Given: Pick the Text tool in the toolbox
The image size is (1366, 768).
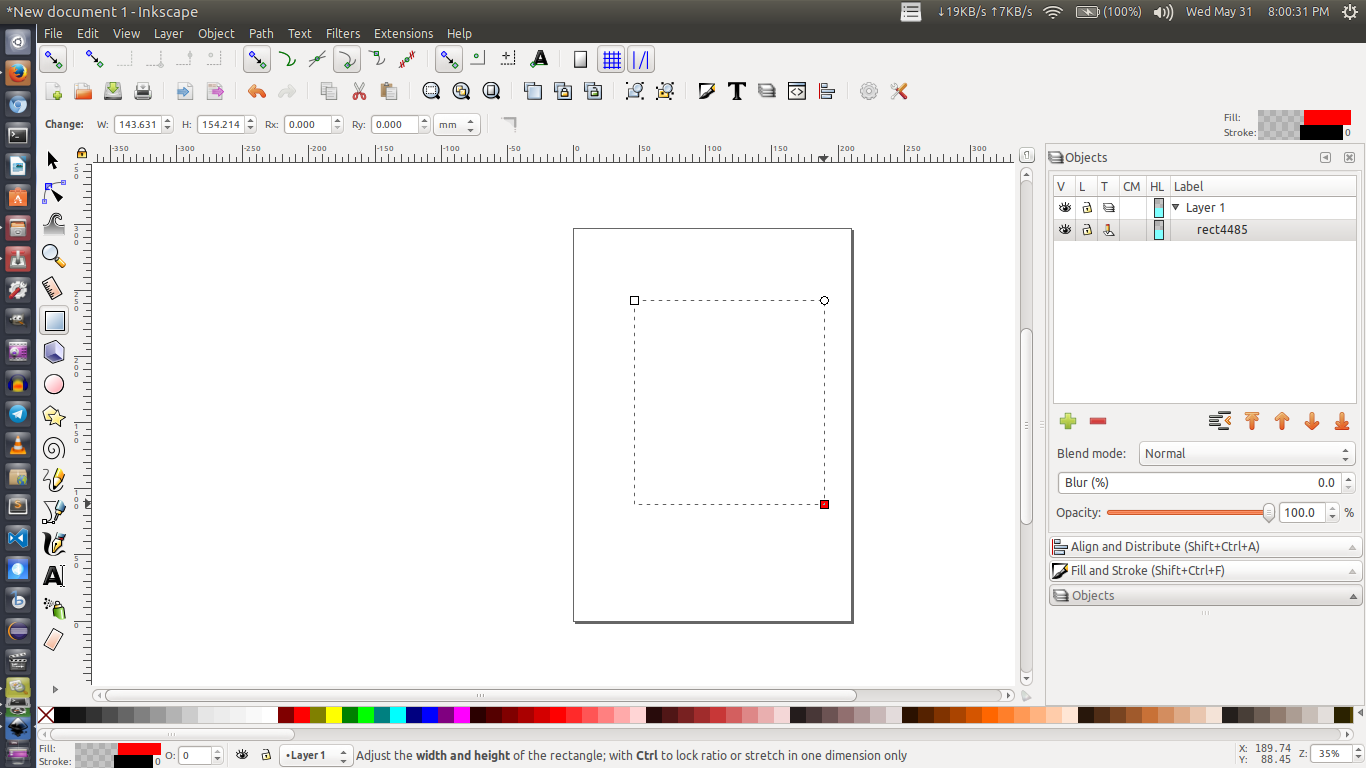Looking at the screenshot, I should 54,575.
